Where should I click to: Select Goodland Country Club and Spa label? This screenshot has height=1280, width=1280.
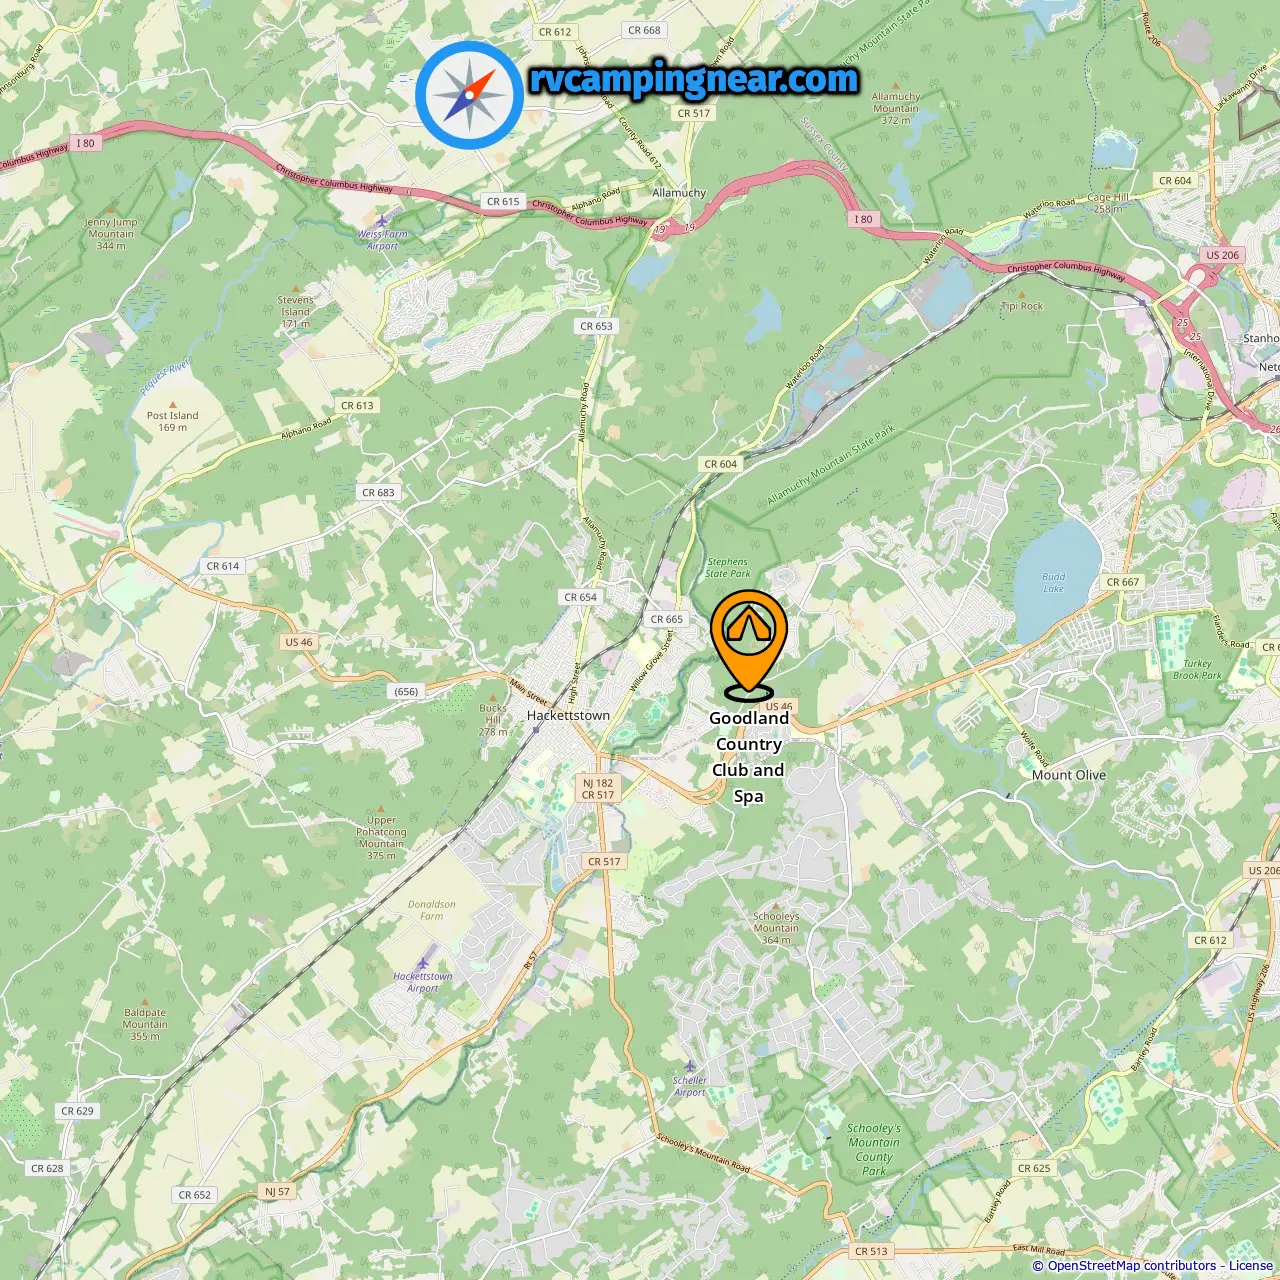pyautogui.click(x=749, y=757)
